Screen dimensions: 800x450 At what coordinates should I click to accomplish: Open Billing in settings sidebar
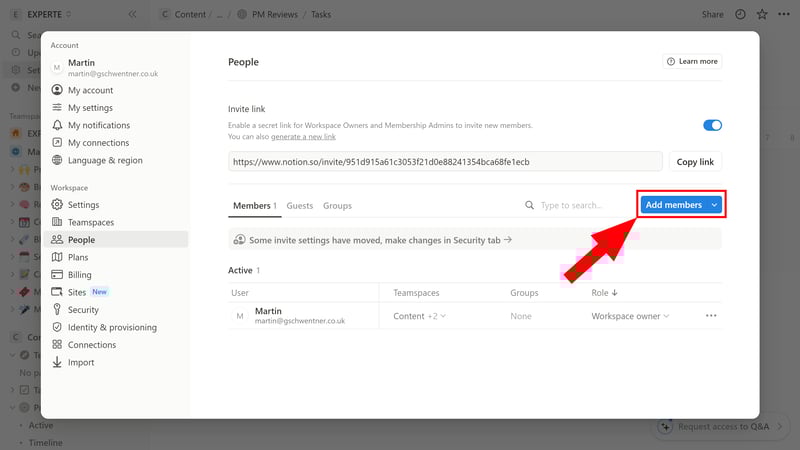pyautogui.click(x=80, y=274)
